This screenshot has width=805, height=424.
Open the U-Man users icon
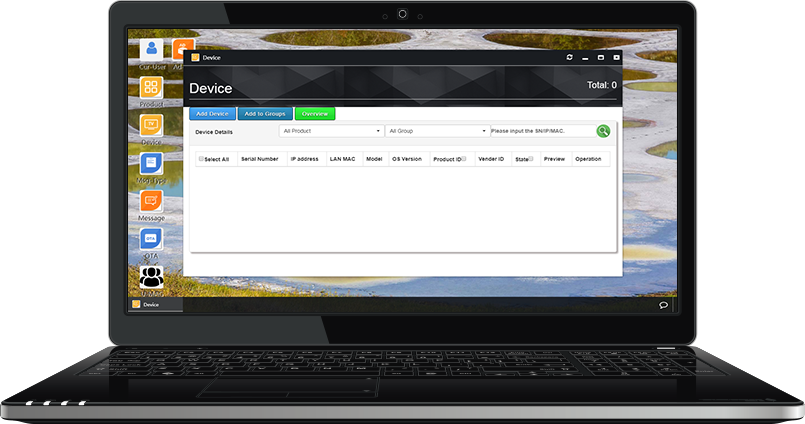click(x=151, y=276)
